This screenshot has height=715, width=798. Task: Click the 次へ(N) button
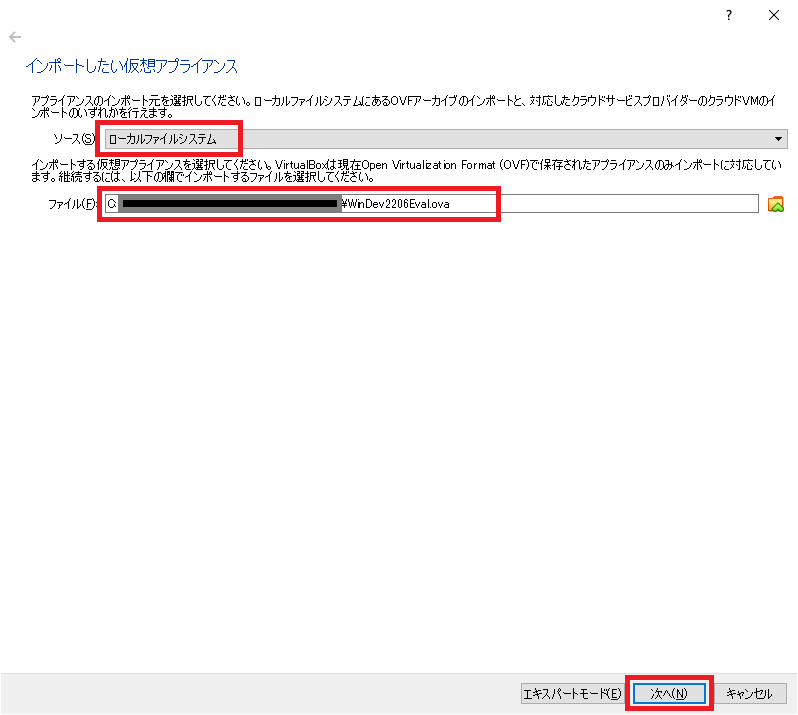[669, 694]
